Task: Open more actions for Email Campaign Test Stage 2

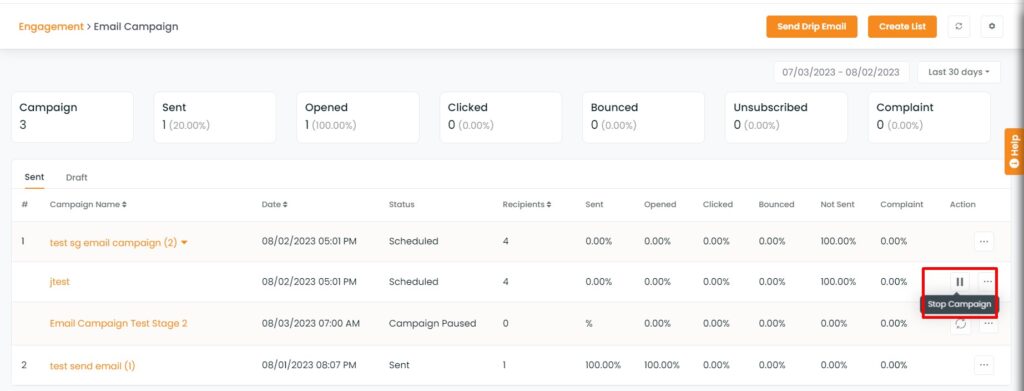Action: (x=989, y=324)
